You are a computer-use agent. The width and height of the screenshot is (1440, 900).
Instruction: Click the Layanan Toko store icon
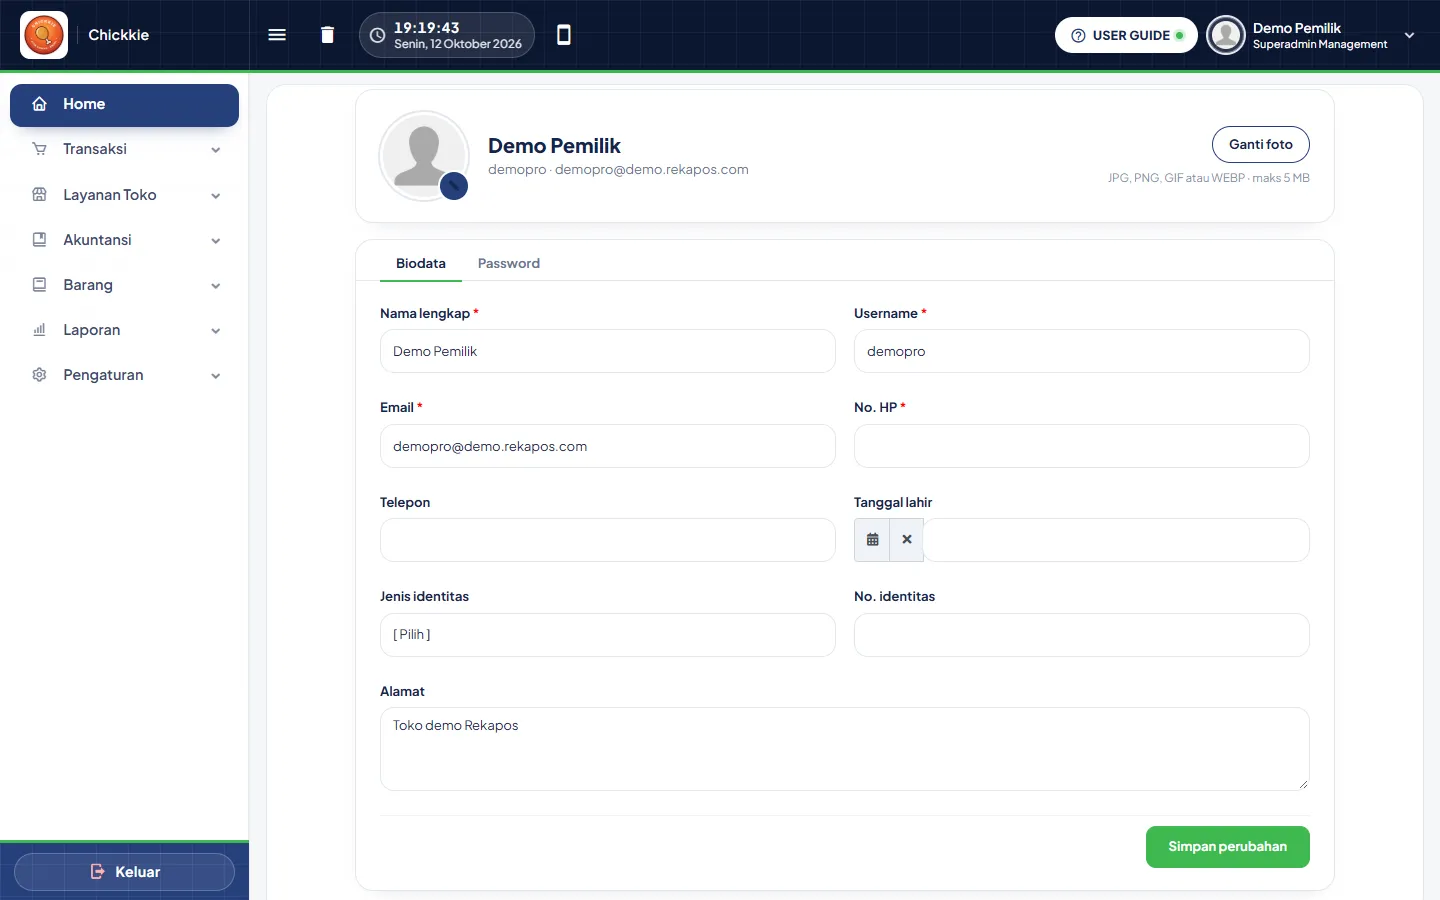pos(40,195)
